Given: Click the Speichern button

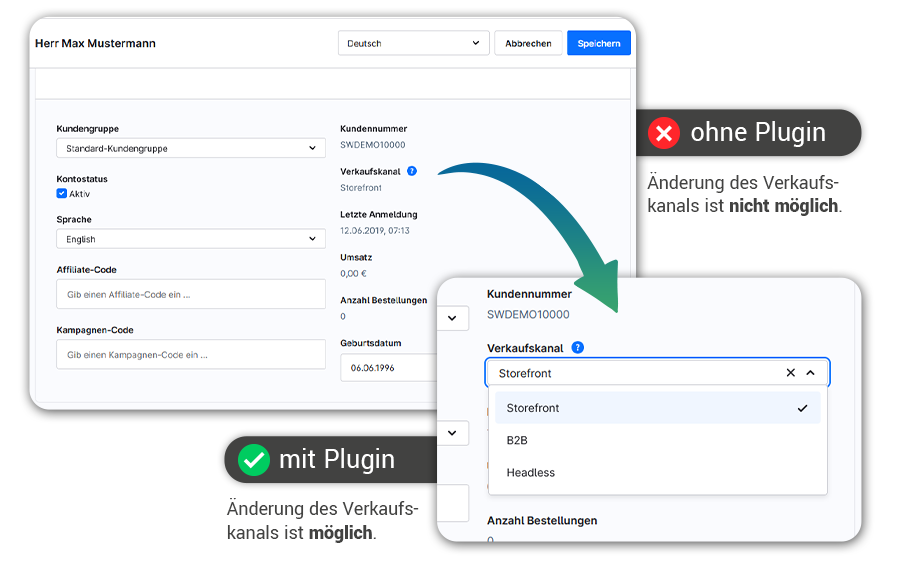Looking at the screenshot, I should coord(599,43).
